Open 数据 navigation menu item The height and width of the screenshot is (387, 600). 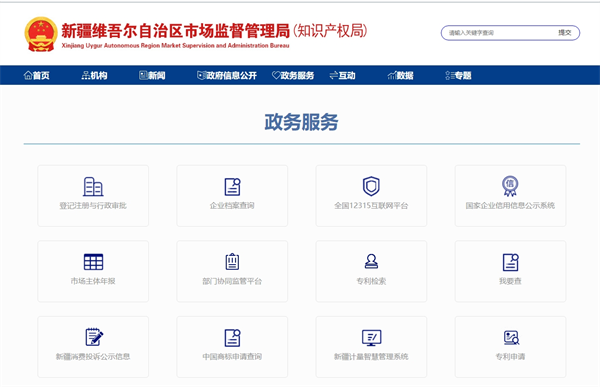[400, 75]
